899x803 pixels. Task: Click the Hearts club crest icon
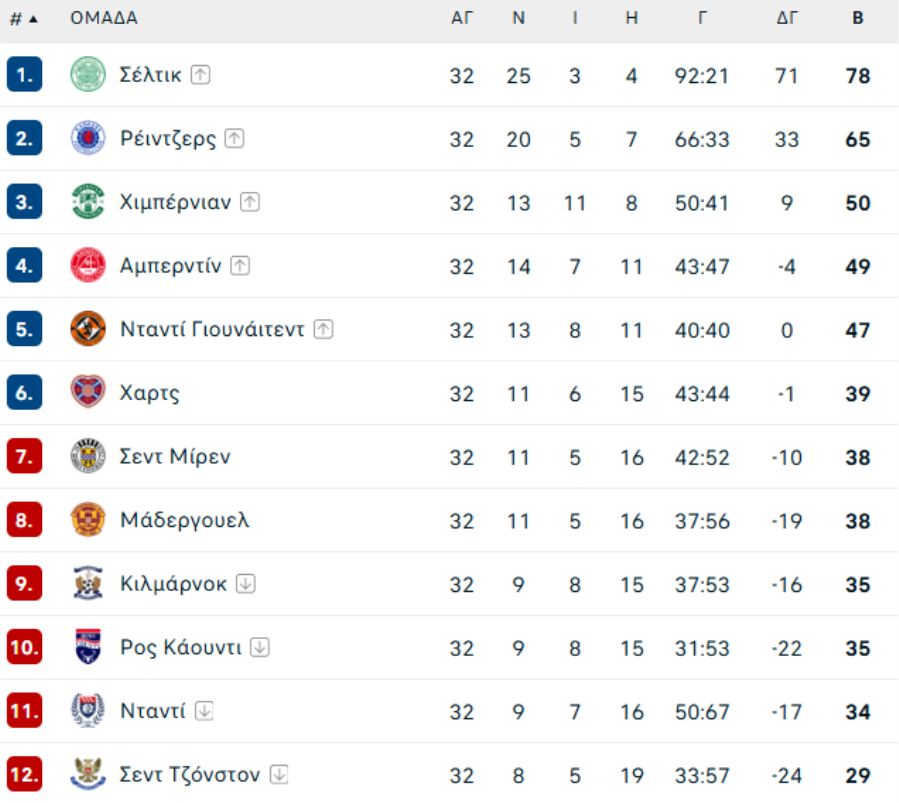click(x=88, y=393)
